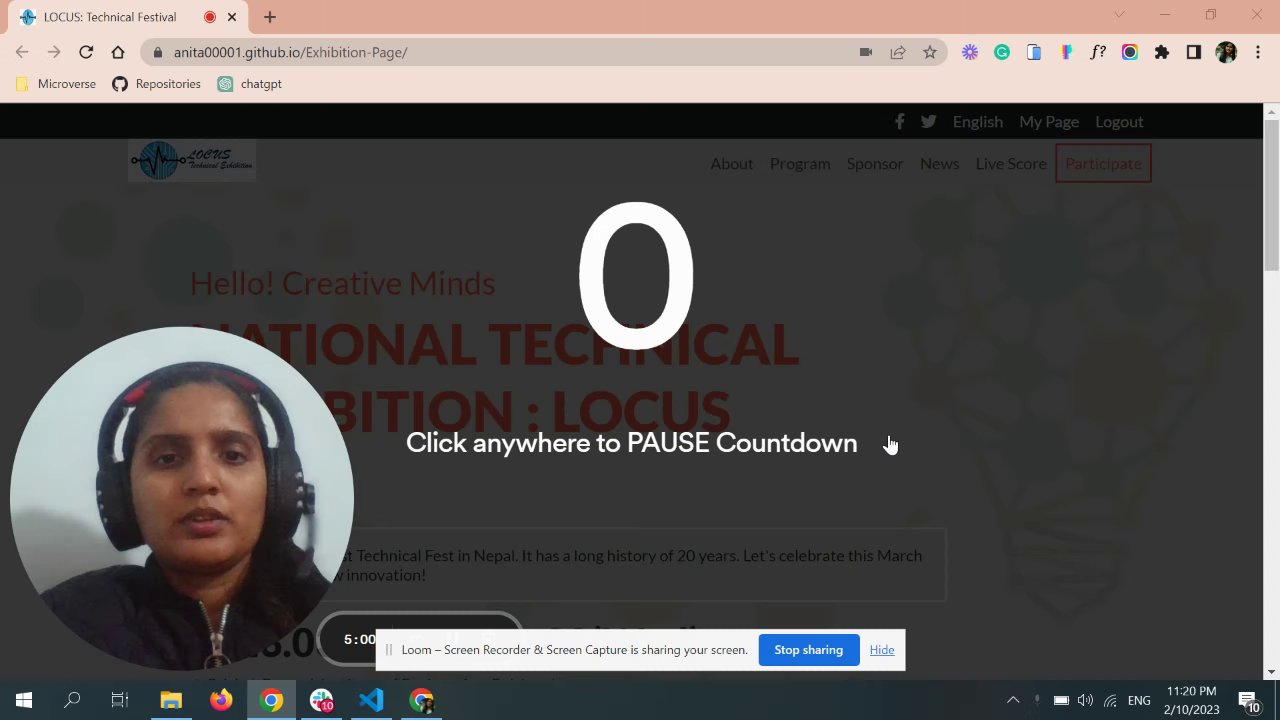Open the camera screenshot extension icon
This screenshot has width=1280, height=720.
click(1130, 52)
